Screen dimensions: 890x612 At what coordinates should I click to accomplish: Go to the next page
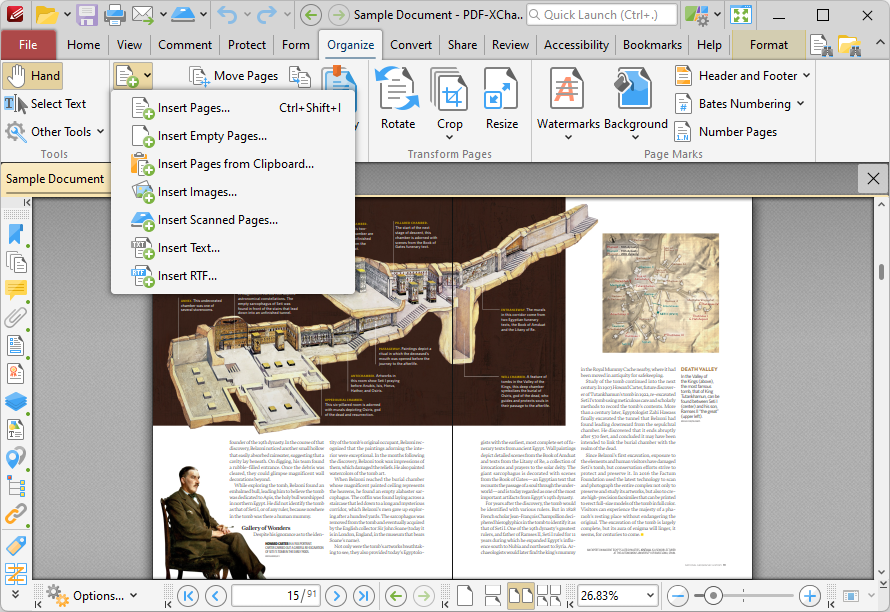[336, 596]
